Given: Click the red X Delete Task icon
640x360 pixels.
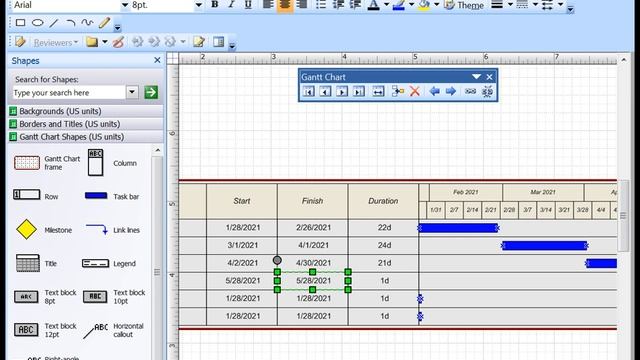Looking at the screenshot, I should coord(415,91).
